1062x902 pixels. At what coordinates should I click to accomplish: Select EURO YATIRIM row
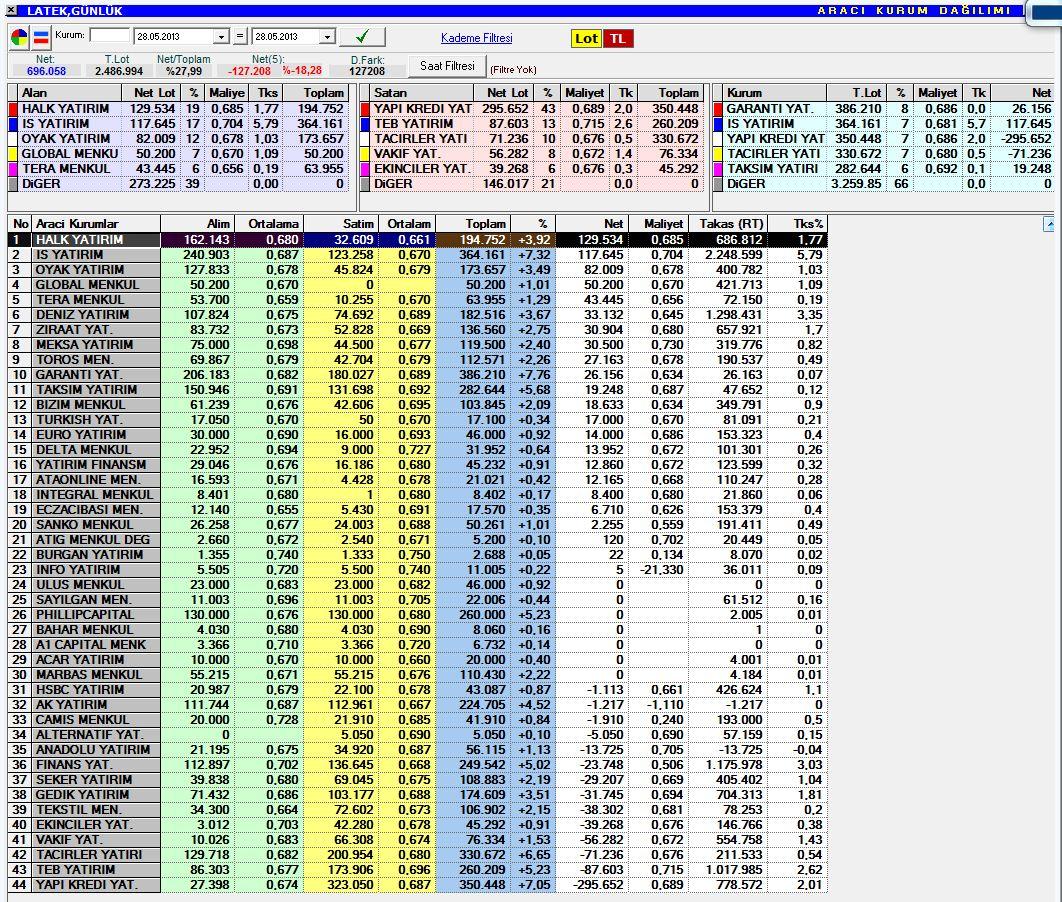pyautogui.click(x=417, y=435)
